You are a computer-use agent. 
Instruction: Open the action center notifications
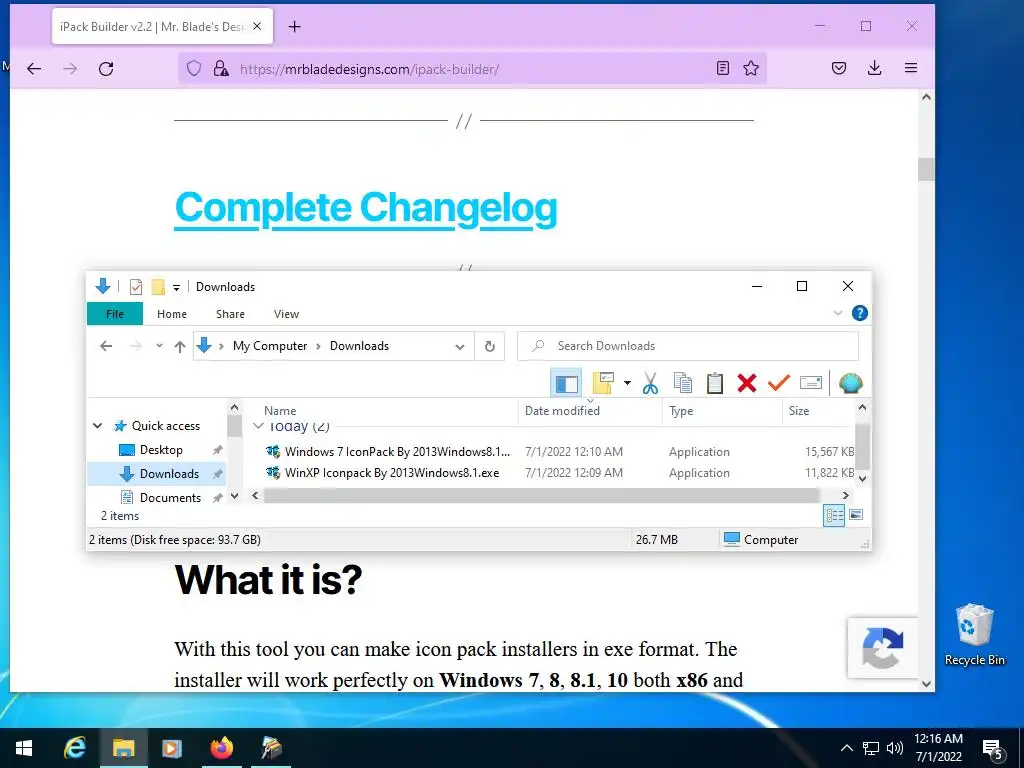pos(993,749)
